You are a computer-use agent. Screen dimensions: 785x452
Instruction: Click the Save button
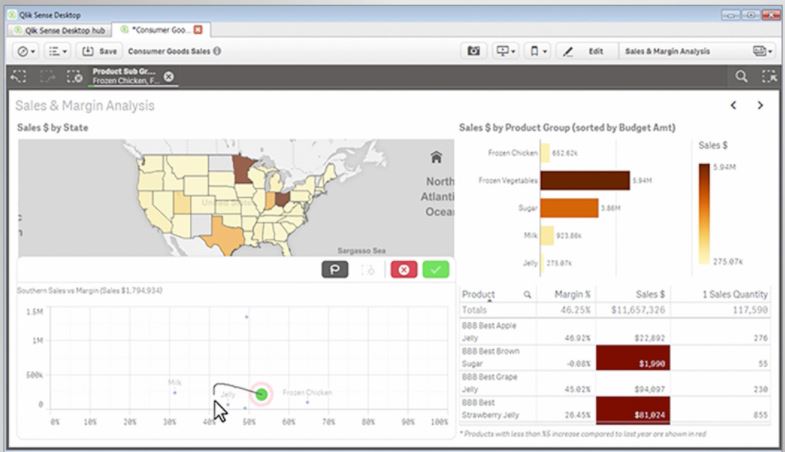(x=99, y=50)
